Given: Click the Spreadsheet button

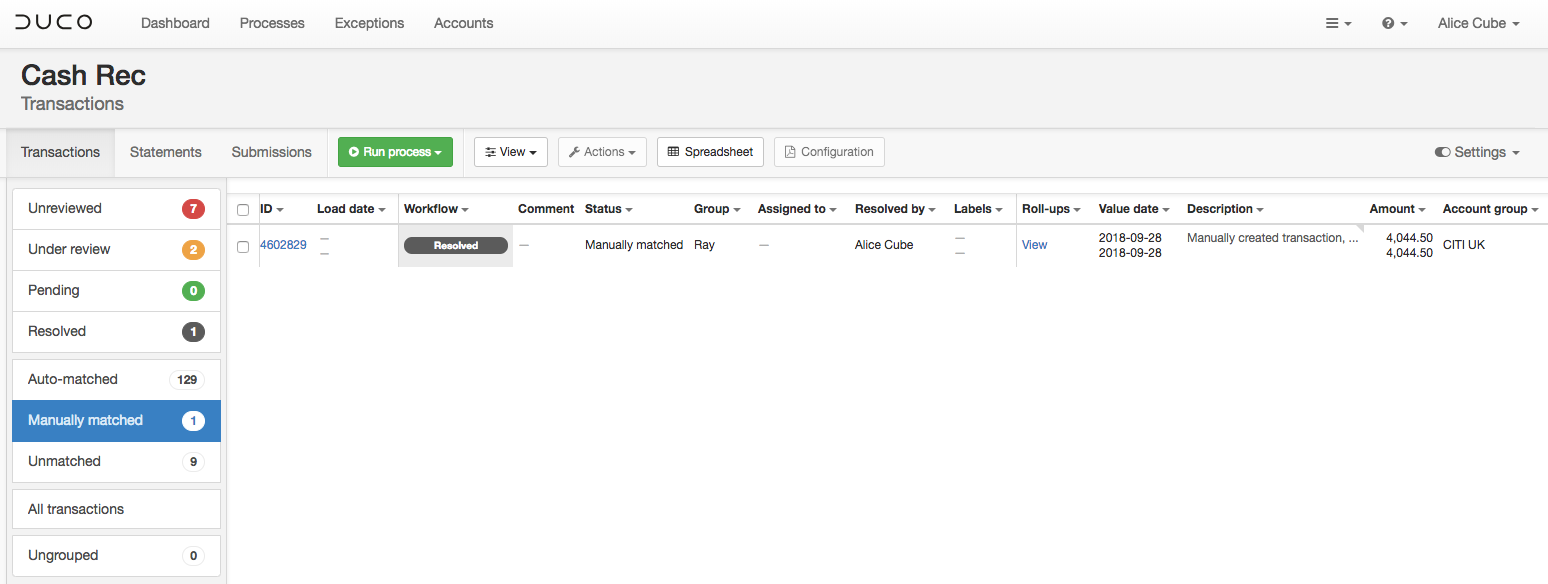Looking at the screenshot, I should pos(711,152).
